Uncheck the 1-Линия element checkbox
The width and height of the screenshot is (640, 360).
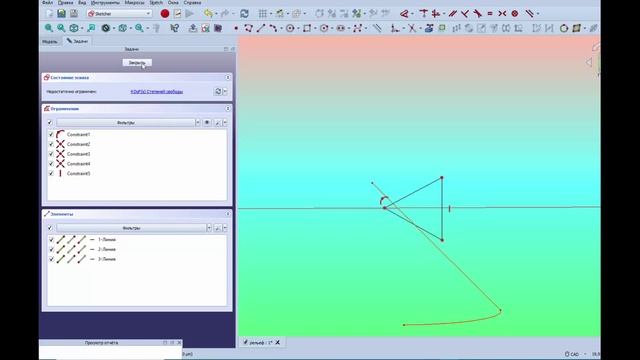click(51, 240)
